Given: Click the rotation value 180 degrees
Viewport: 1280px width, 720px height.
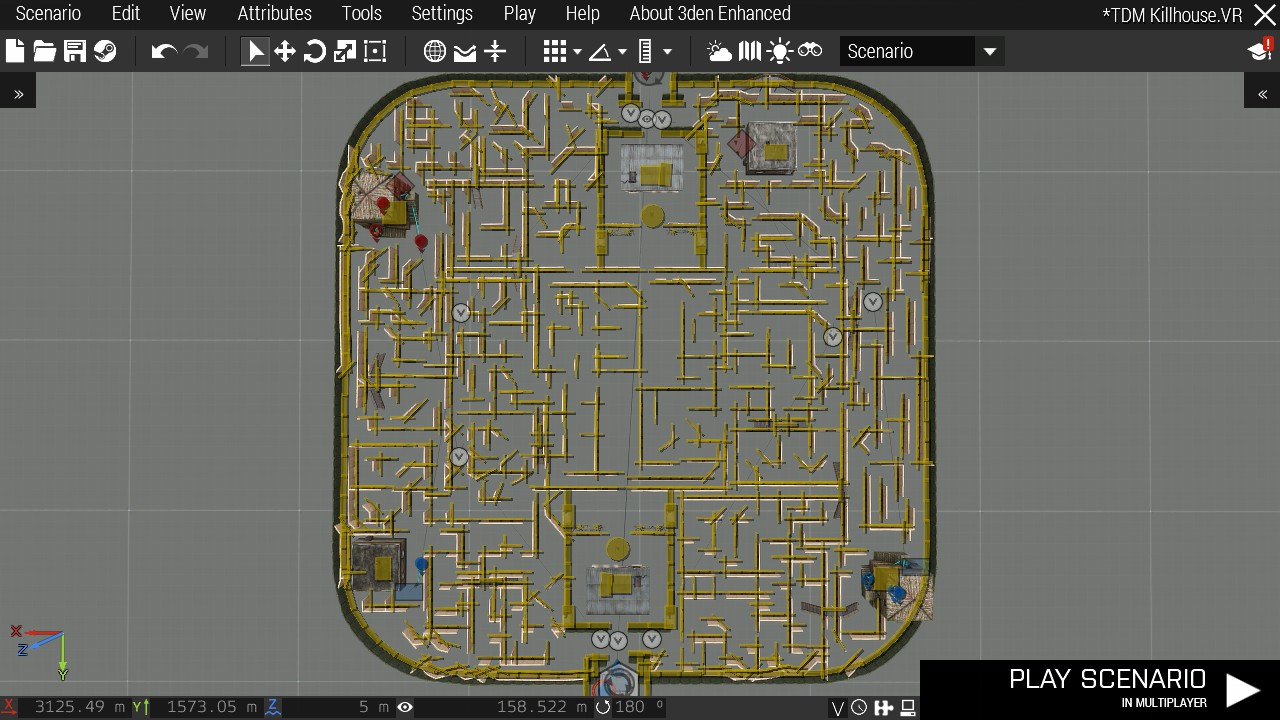Looking at the screenshot, I should tap(639, 707).
